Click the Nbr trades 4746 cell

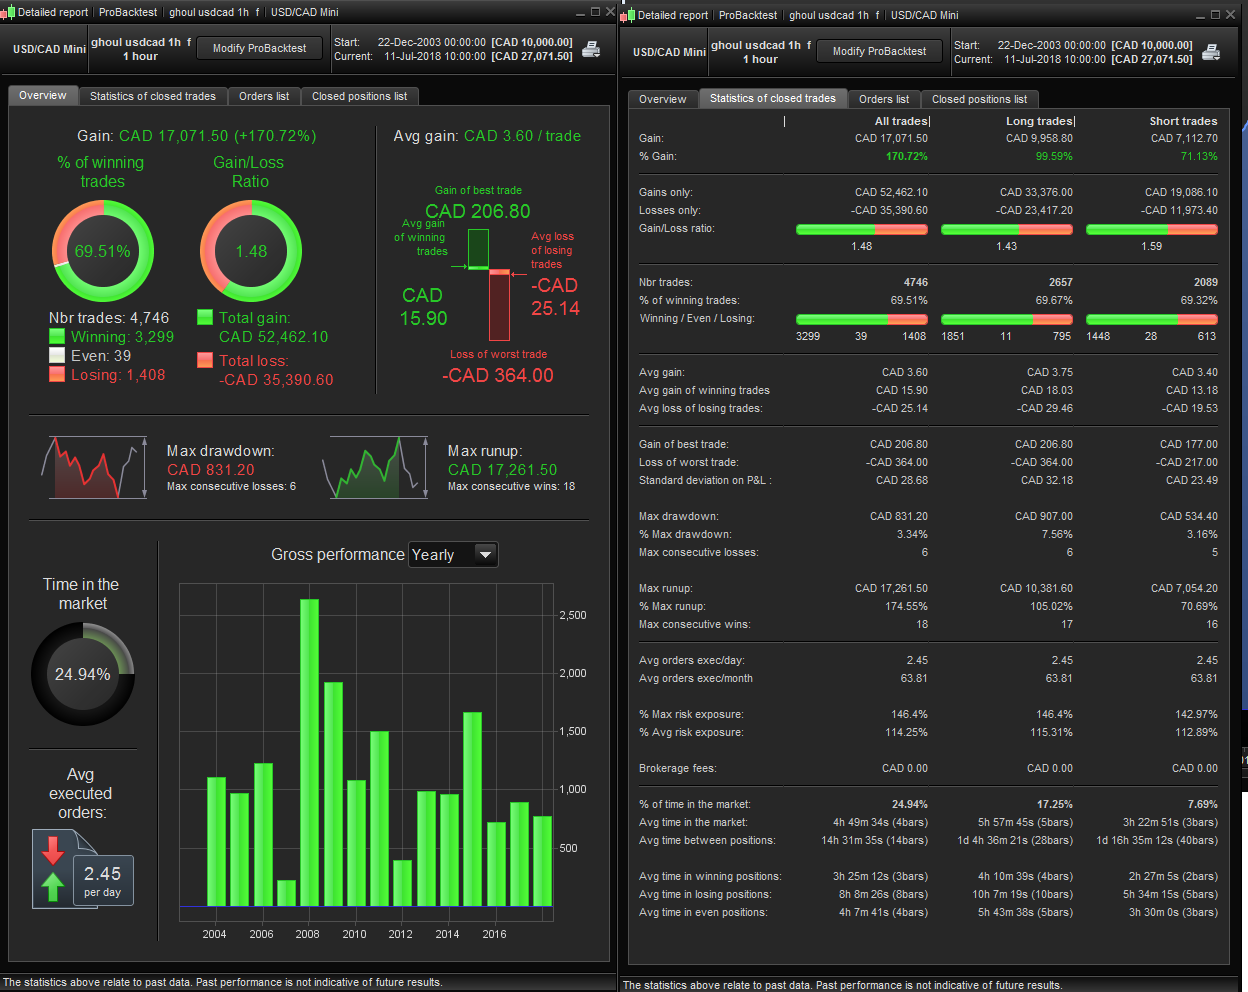pos(916,282)
